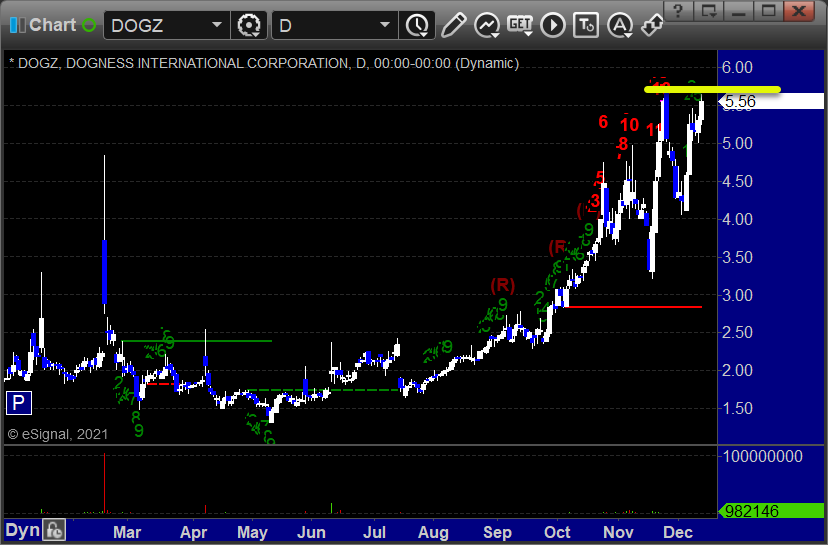
Task: Select the solid green line near 2.50
Action: point(196,341)
